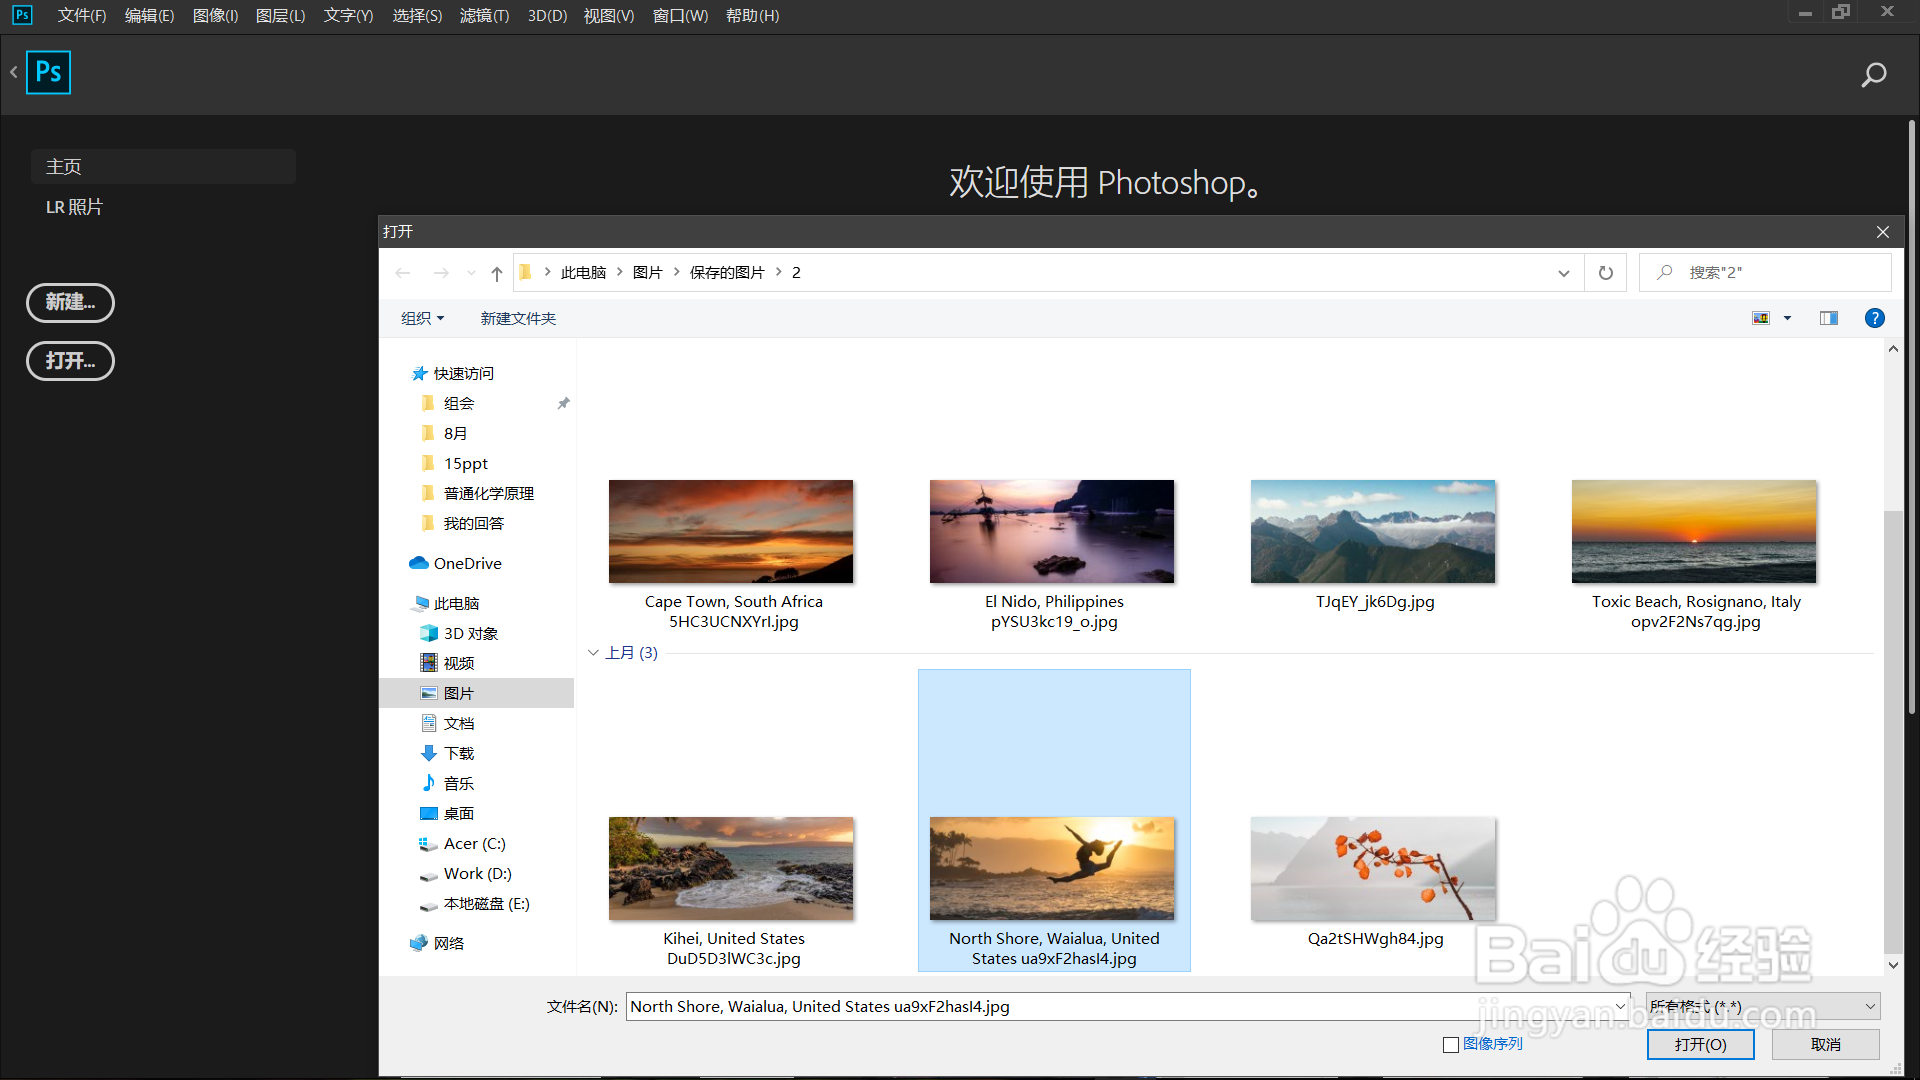Select OneDrive in the navigation pane

[x=467, y=563]
